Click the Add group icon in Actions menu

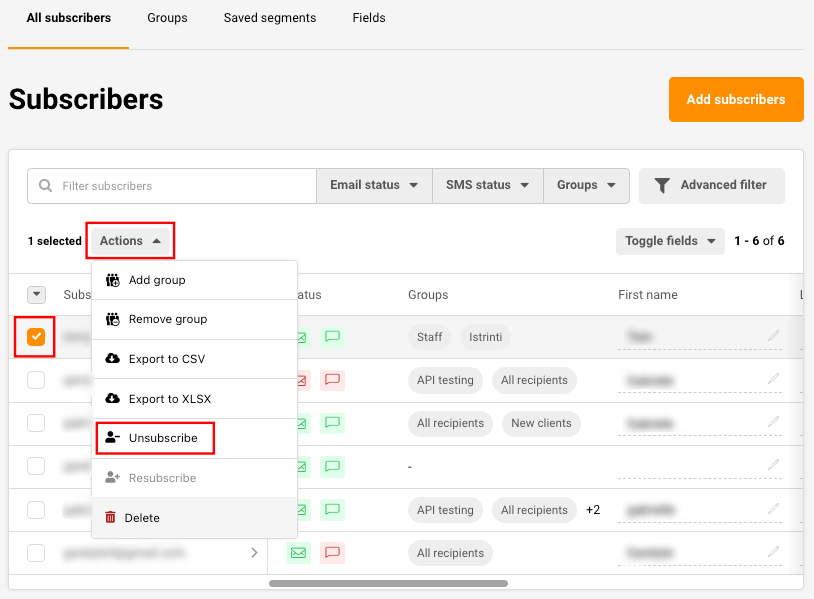tap(112, 280)
